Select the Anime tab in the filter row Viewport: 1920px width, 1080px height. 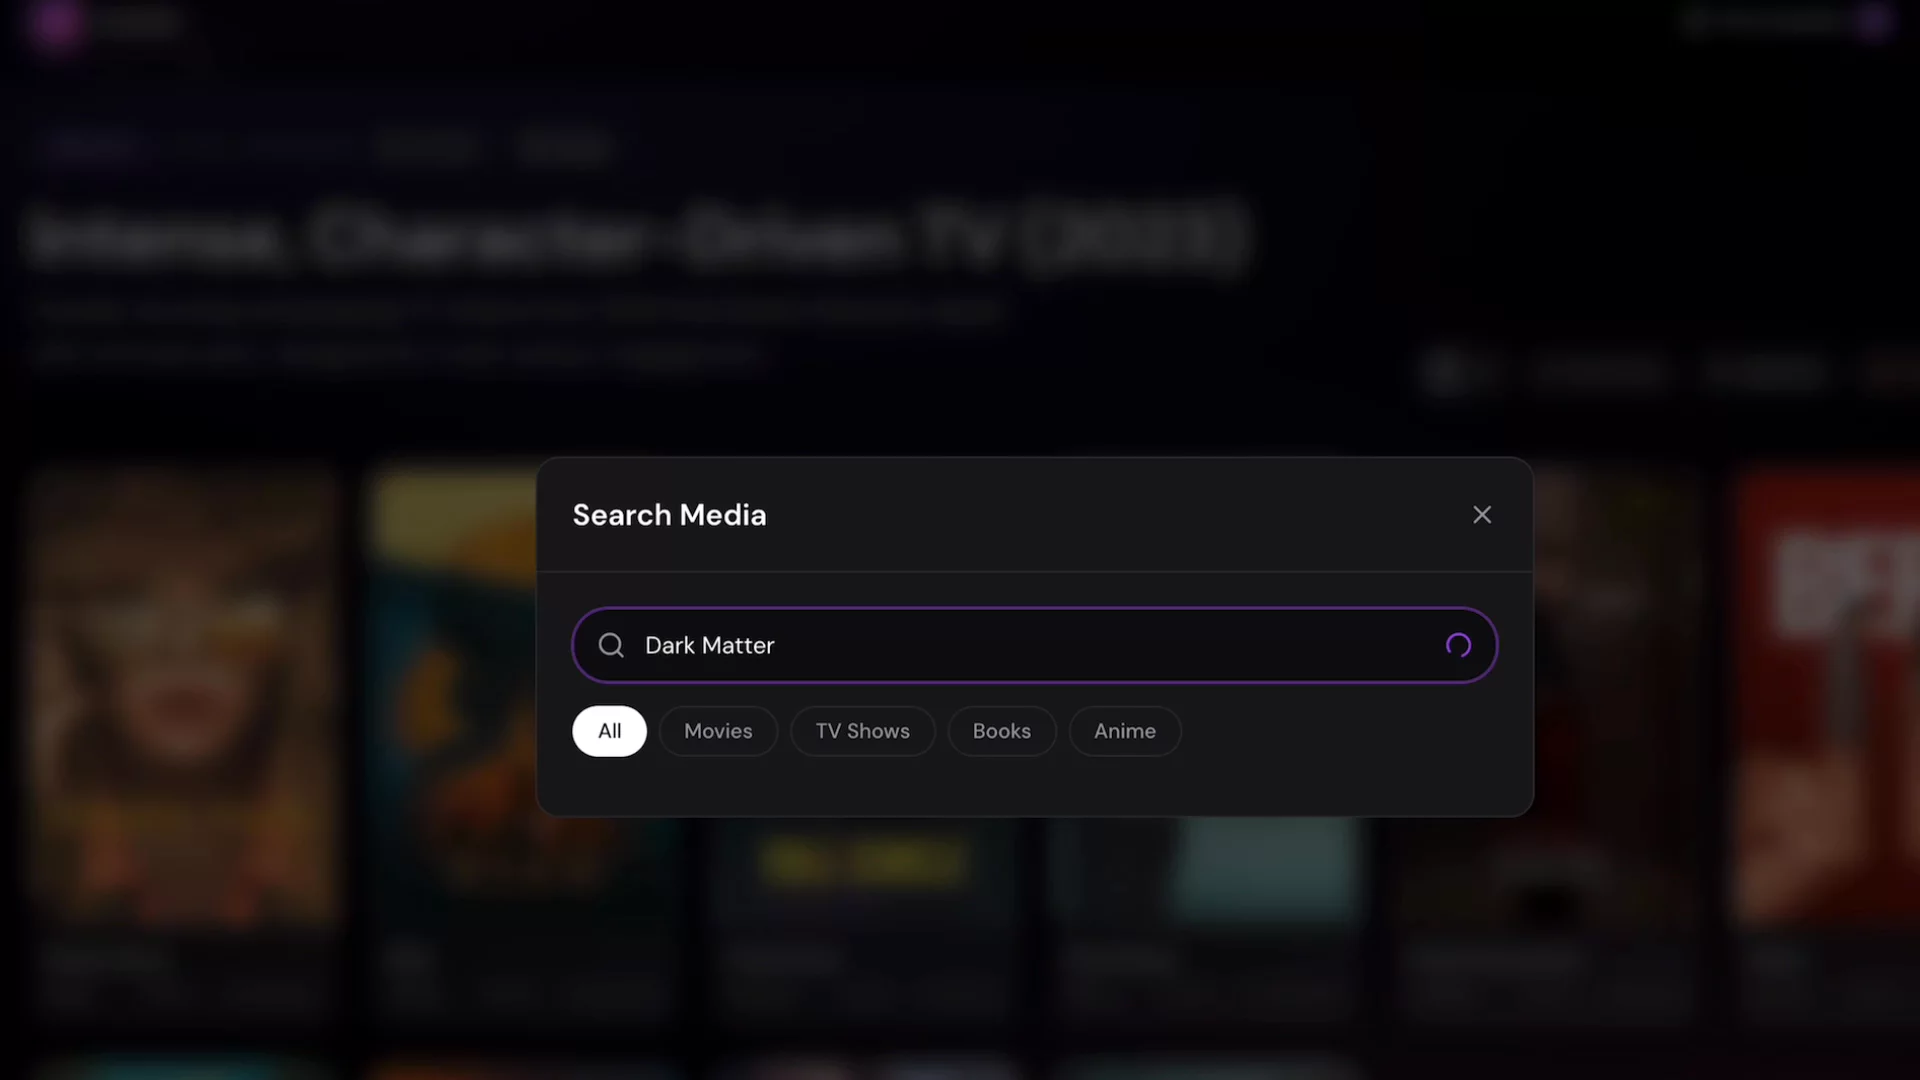(x=1124, y=731)
